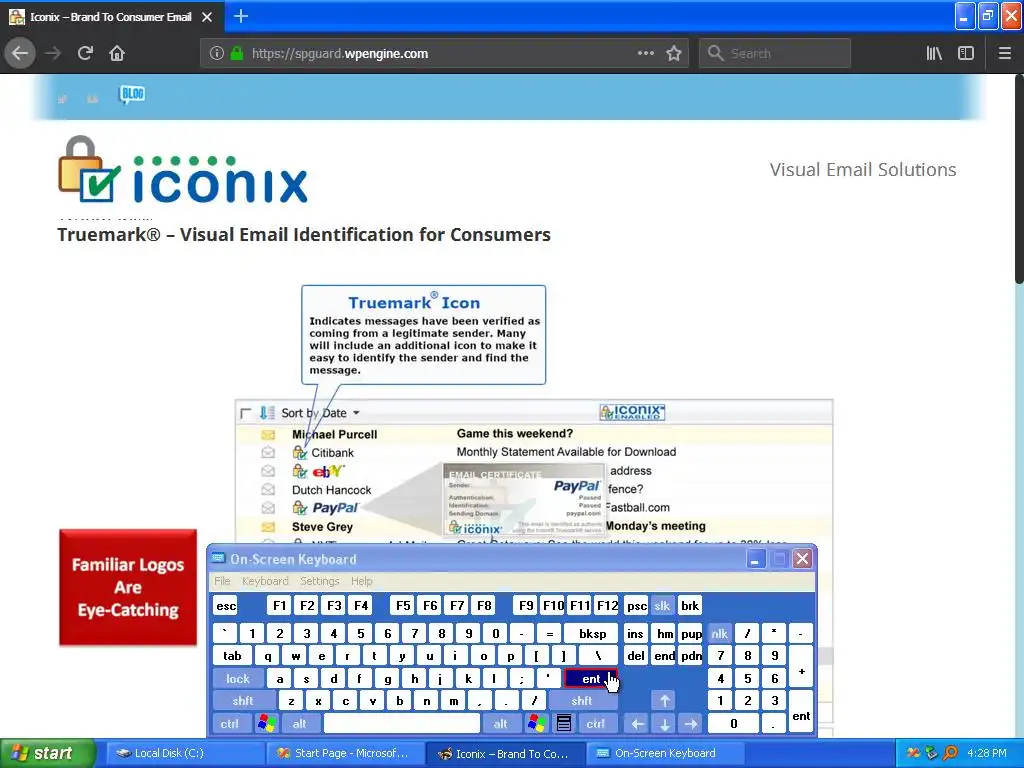Click the green padlock security icon
Image resolution: width=1024 pixels, height=768 pixels.
pyautogui.click(x=237, y=54)
